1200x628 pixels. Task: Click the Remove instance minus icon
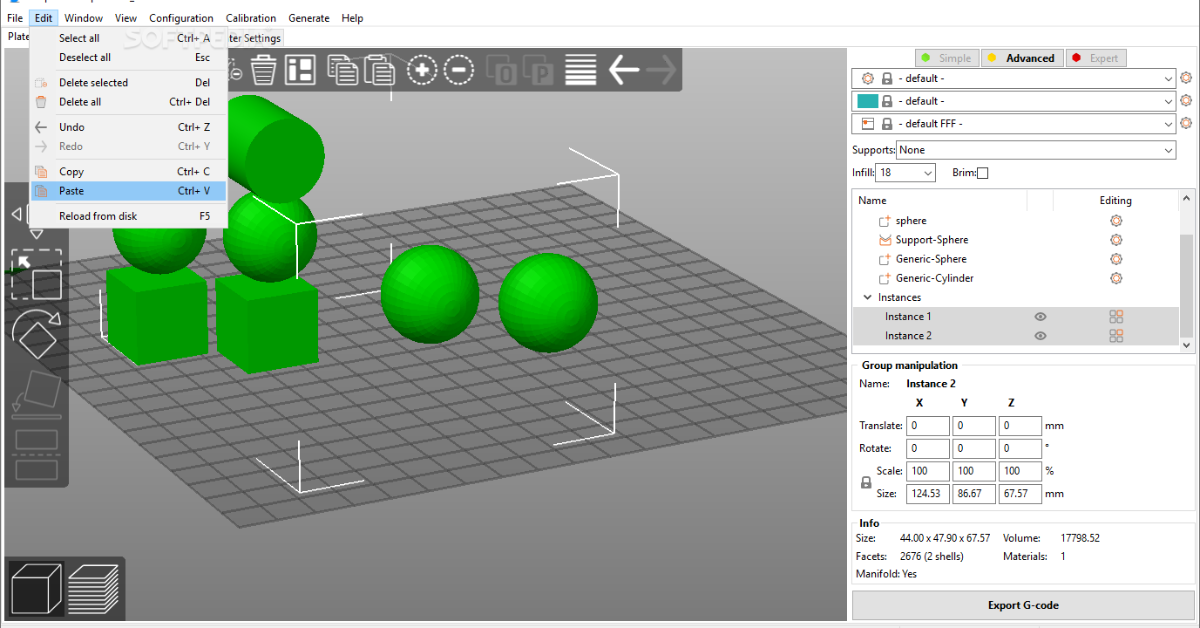click(459, 70)
